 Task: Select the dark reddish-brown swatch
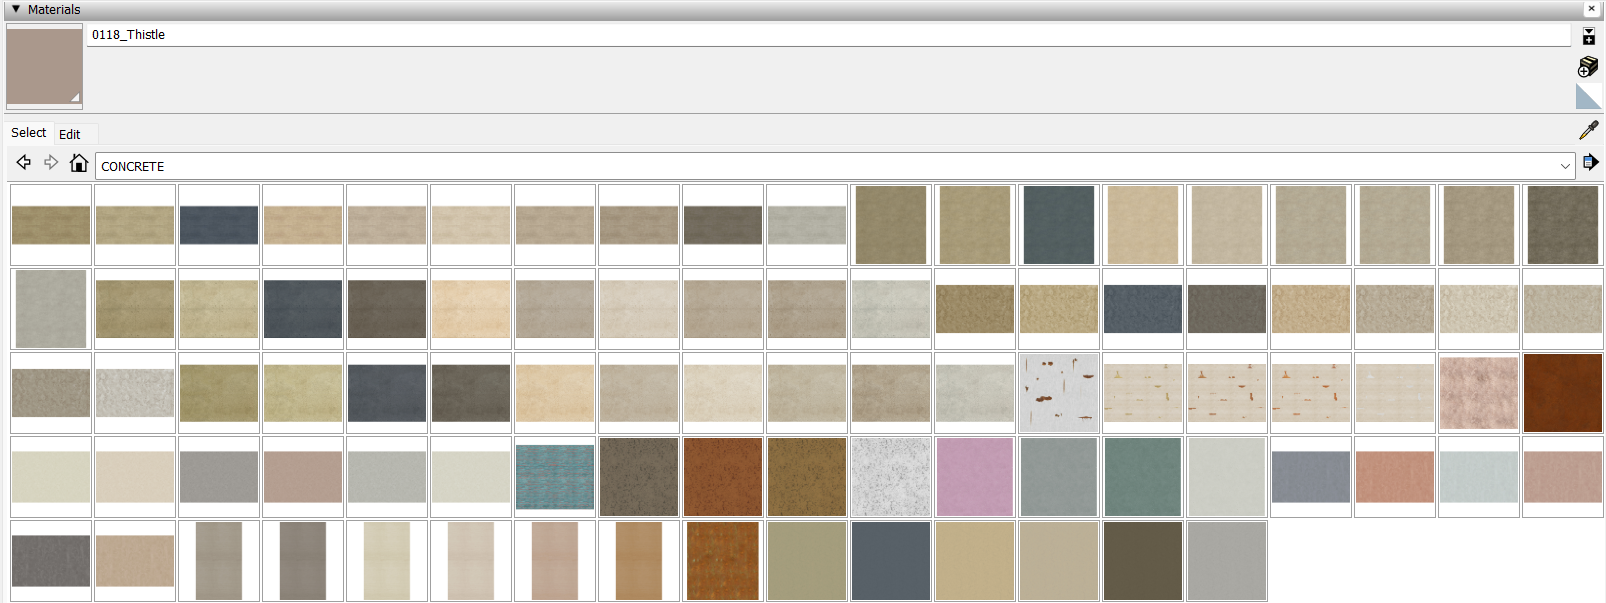(1563, 393)
